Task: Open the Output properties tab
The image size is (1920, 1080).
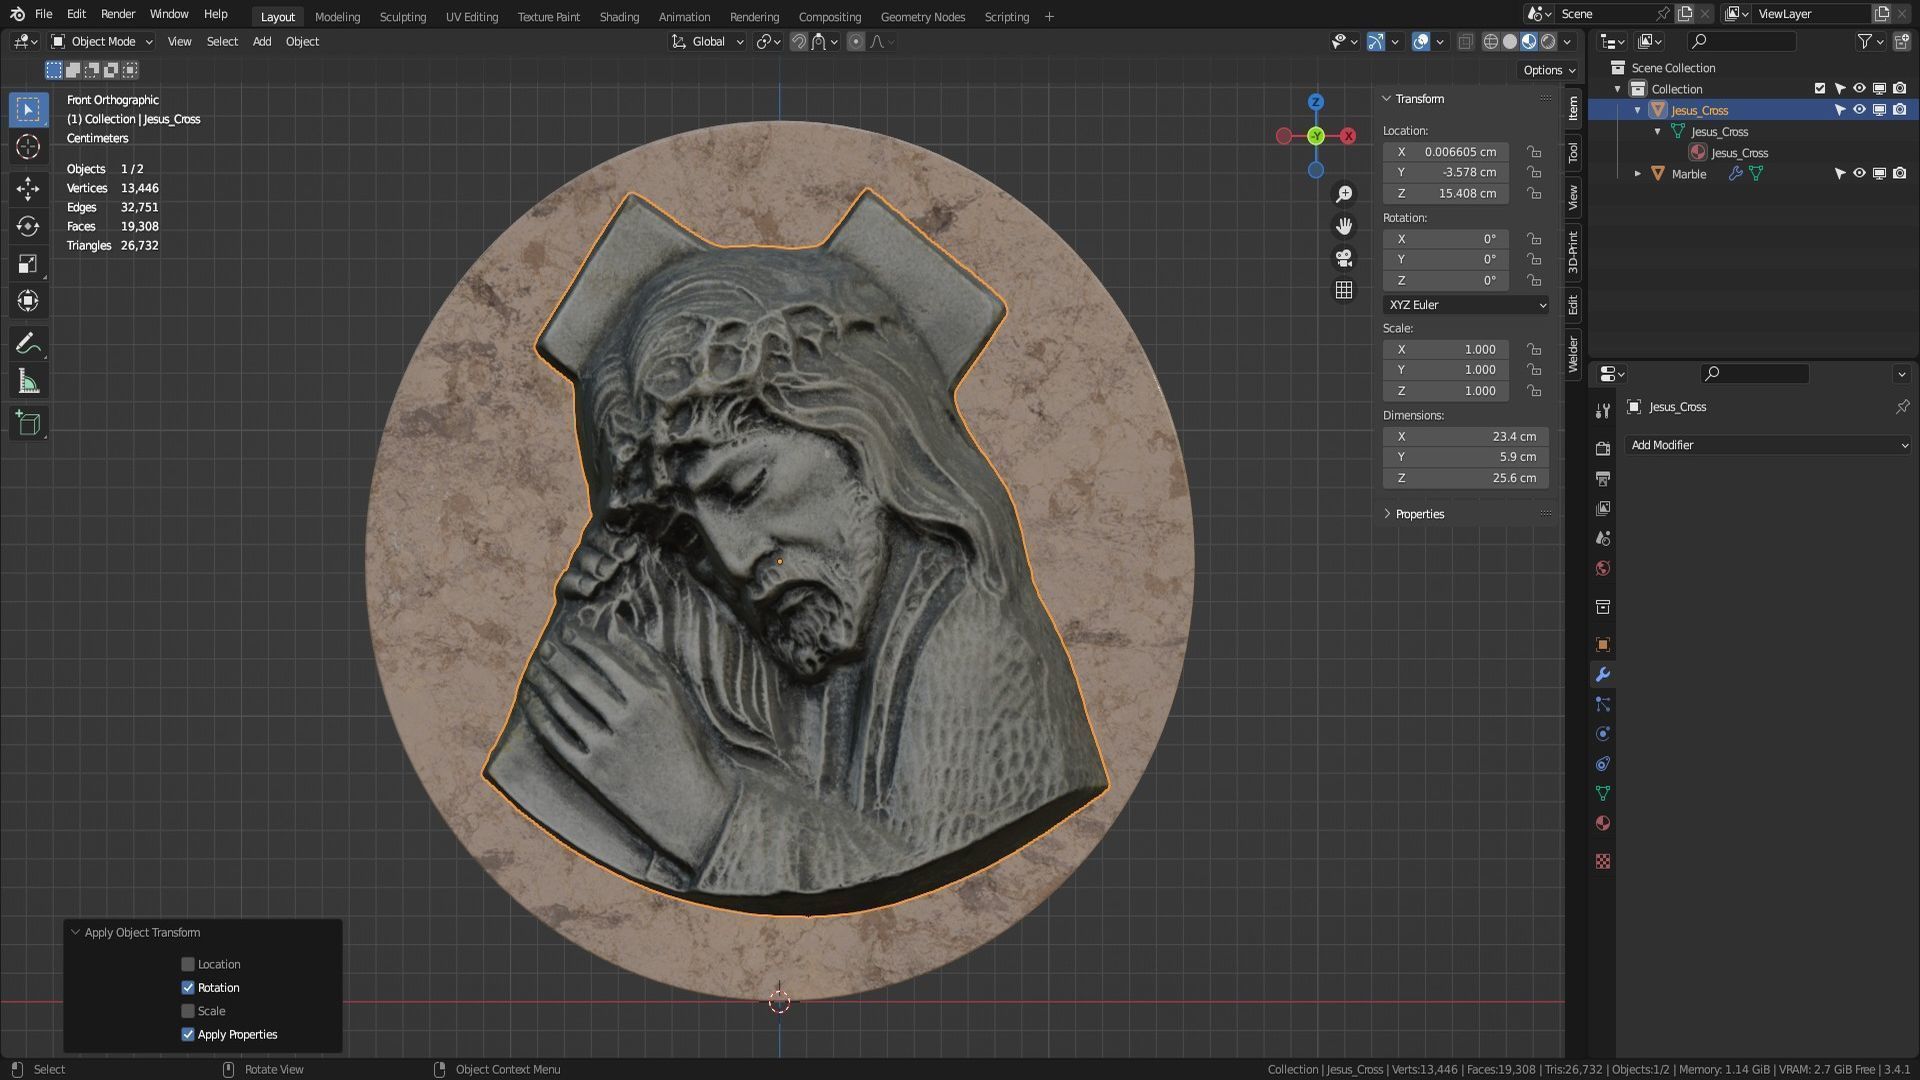Action: coord(1603,478)
